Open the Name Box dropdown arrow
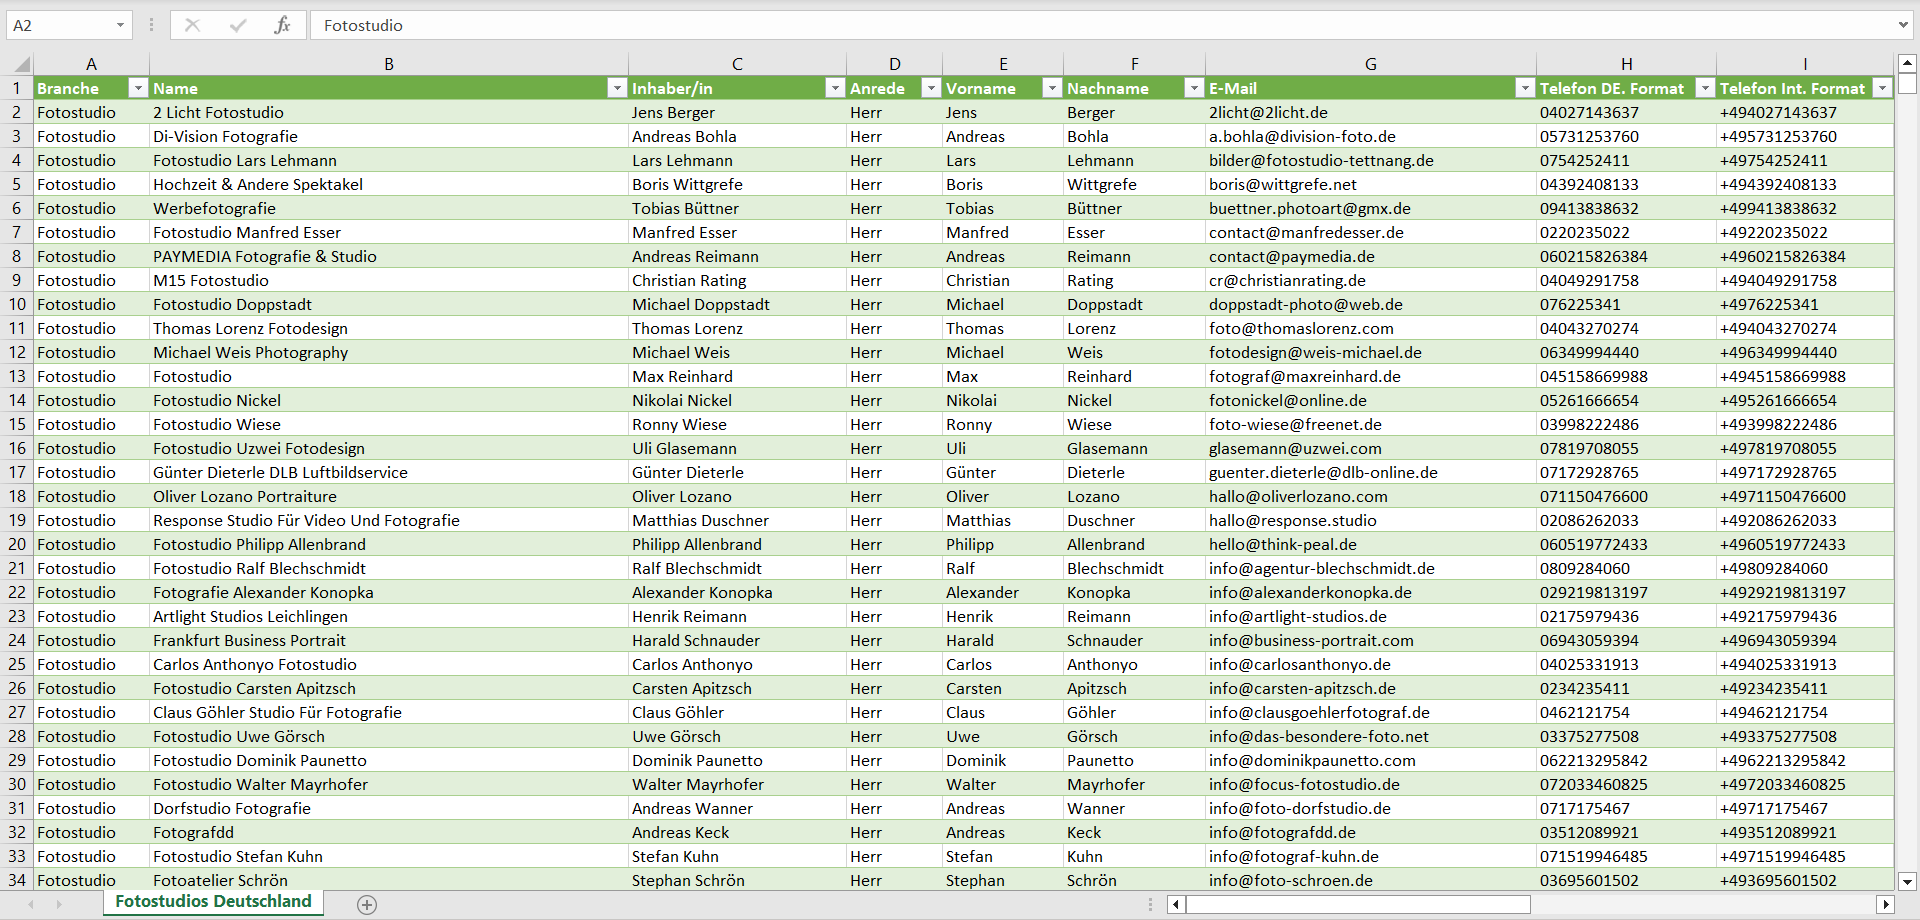The image size is (1920, 920). coord(120,25)
